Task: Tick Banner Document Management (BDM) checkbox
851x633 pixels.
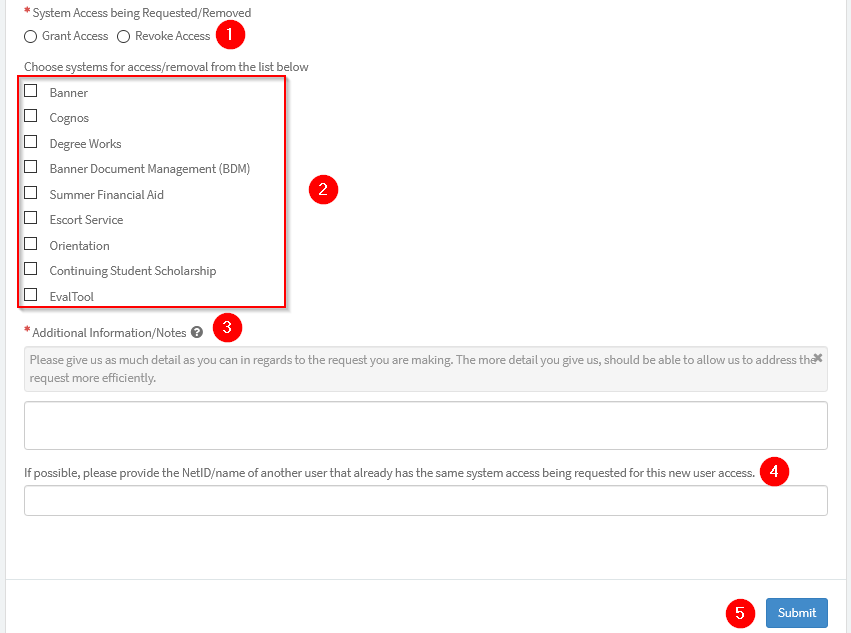Action: [x=31, y=167]
